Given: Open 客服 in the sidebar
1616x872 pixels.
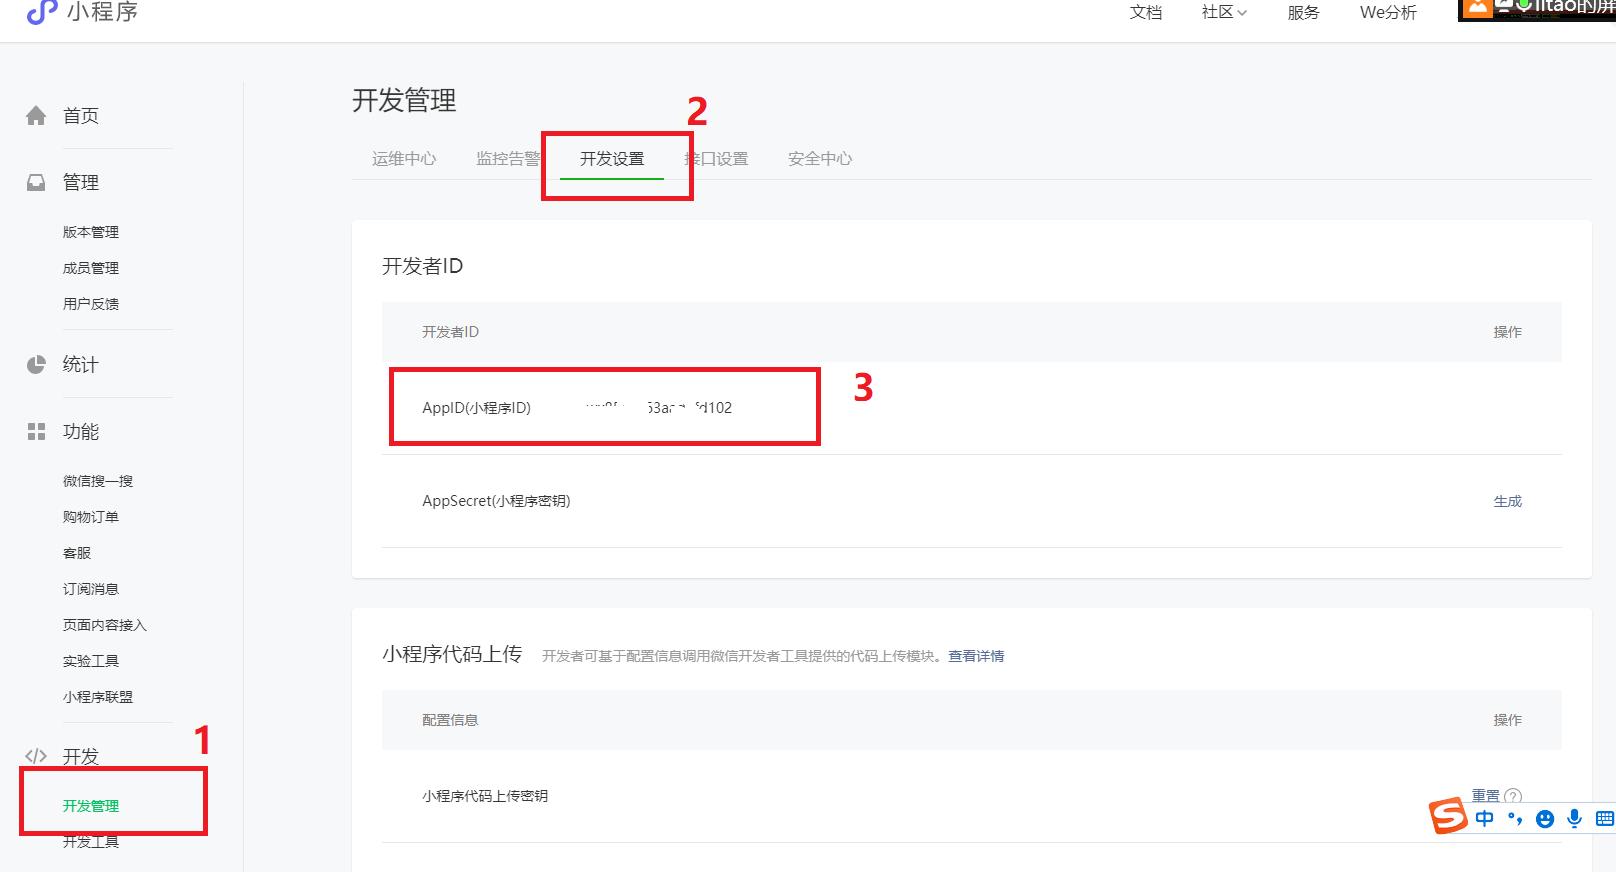Looking at the screenshot, I should [77, 553].
